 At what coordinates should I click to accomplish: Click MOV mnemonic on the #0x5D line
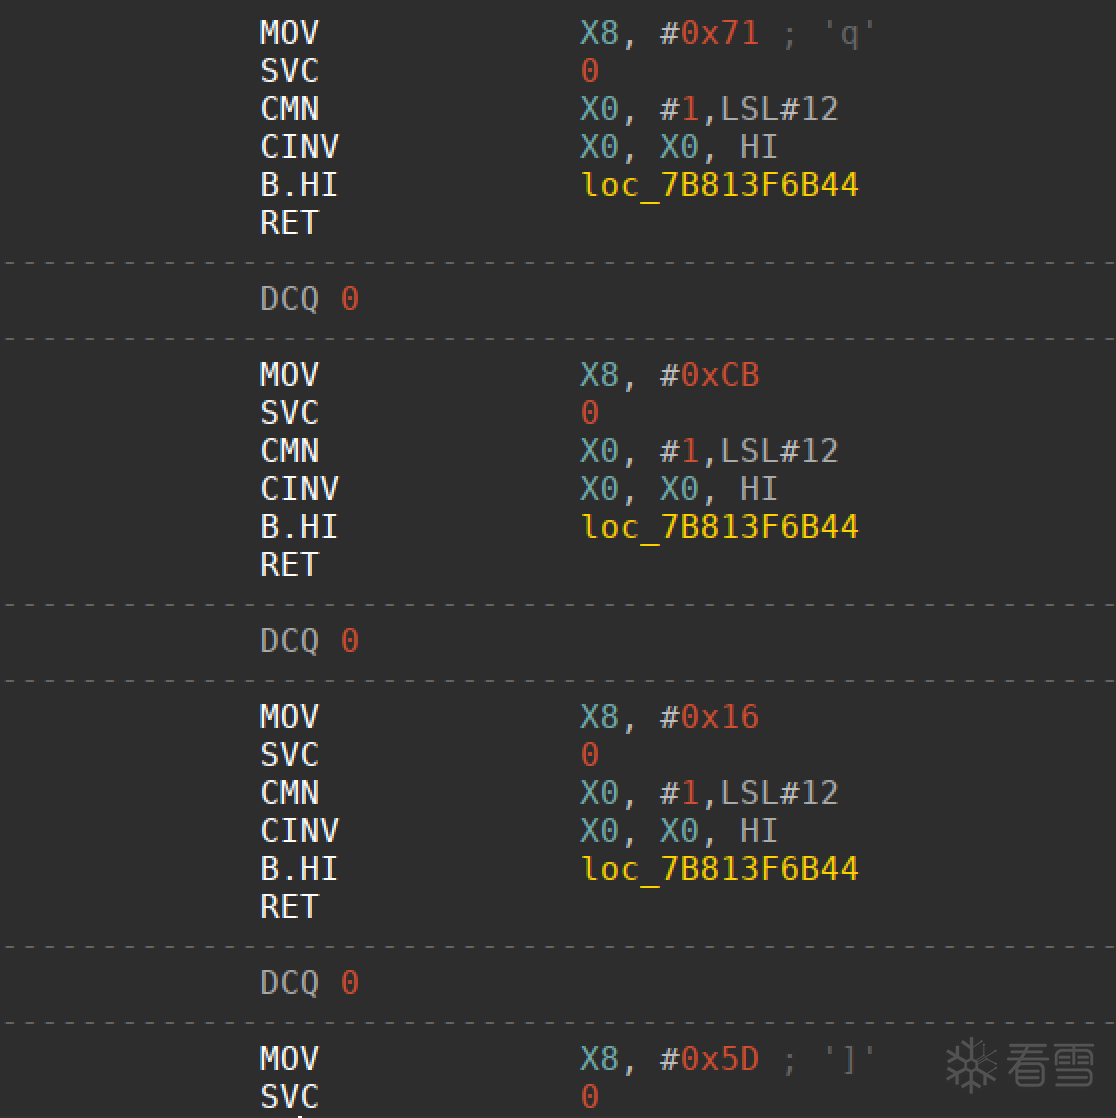290,1059
